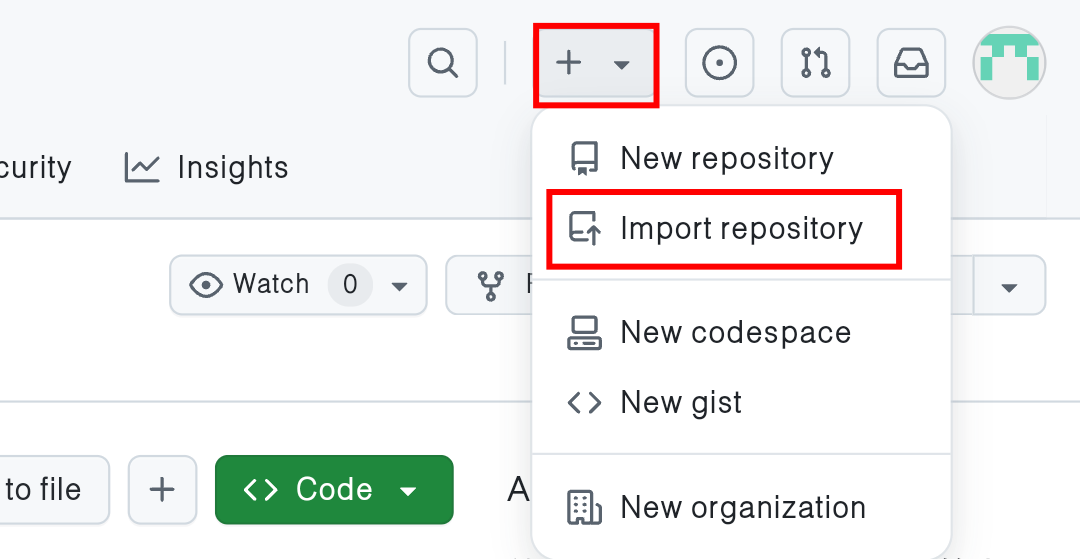Image resolution: width=1080 pixels, height=559 pixels.
Task: Expand the Watch dropdown
Action: (400, 286)
